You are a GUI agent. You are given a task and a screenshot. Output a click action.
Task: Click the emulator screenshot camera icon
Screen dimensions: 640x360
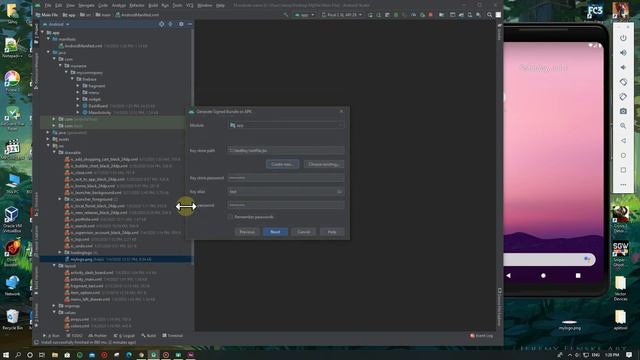623,111
